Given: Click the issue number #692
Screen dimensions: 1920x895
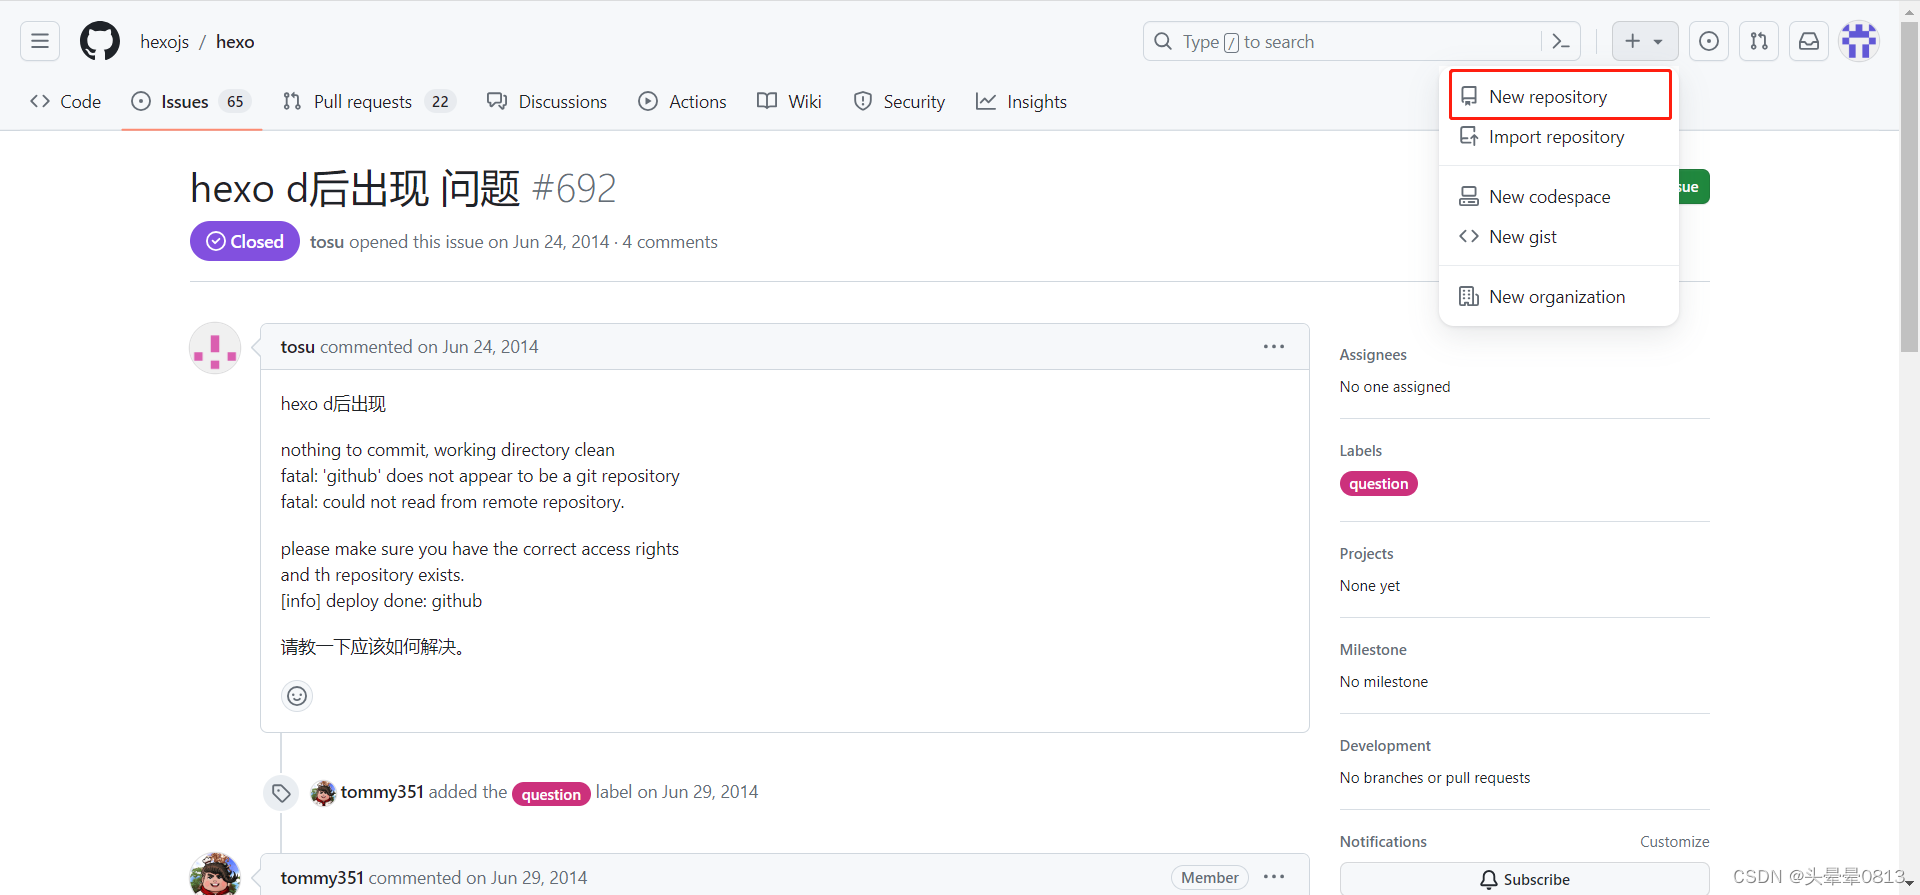Looking at the screenshot, I should [x=574, y=188].
